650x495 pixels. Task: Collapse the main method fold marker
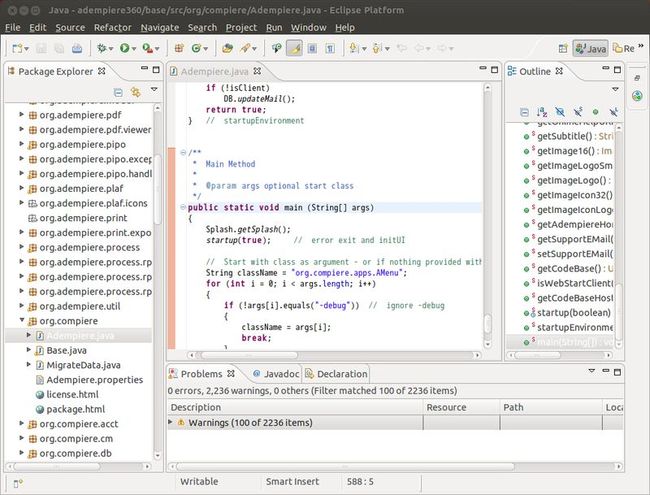coord(183,207)
